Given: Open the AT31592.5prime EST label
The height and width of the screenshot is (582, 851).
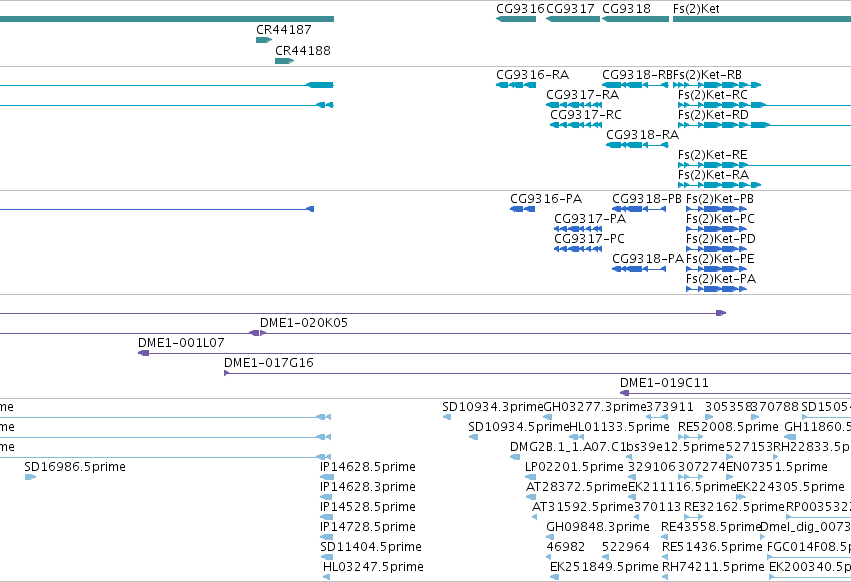Looking at the screenshot, I should (583, 507).
